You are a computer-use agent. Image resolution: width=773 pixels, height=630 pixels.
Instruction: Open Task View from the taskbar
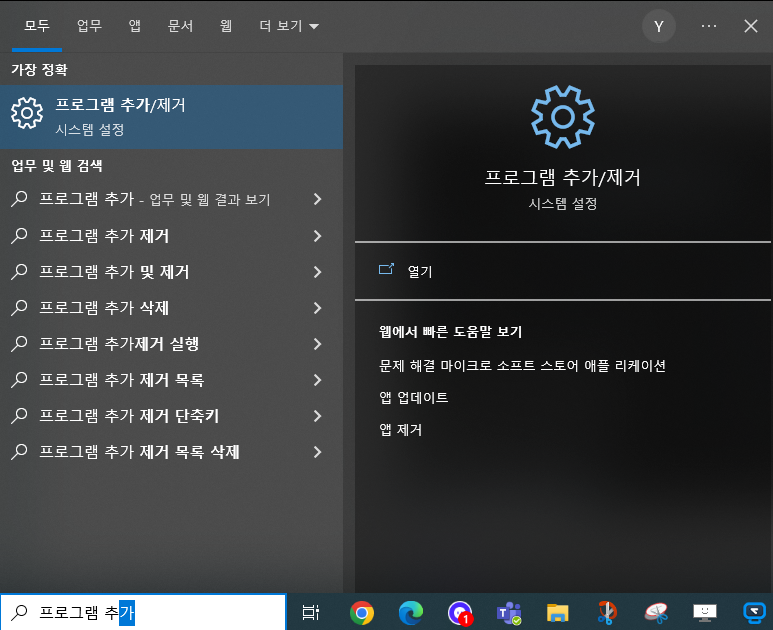311,612
